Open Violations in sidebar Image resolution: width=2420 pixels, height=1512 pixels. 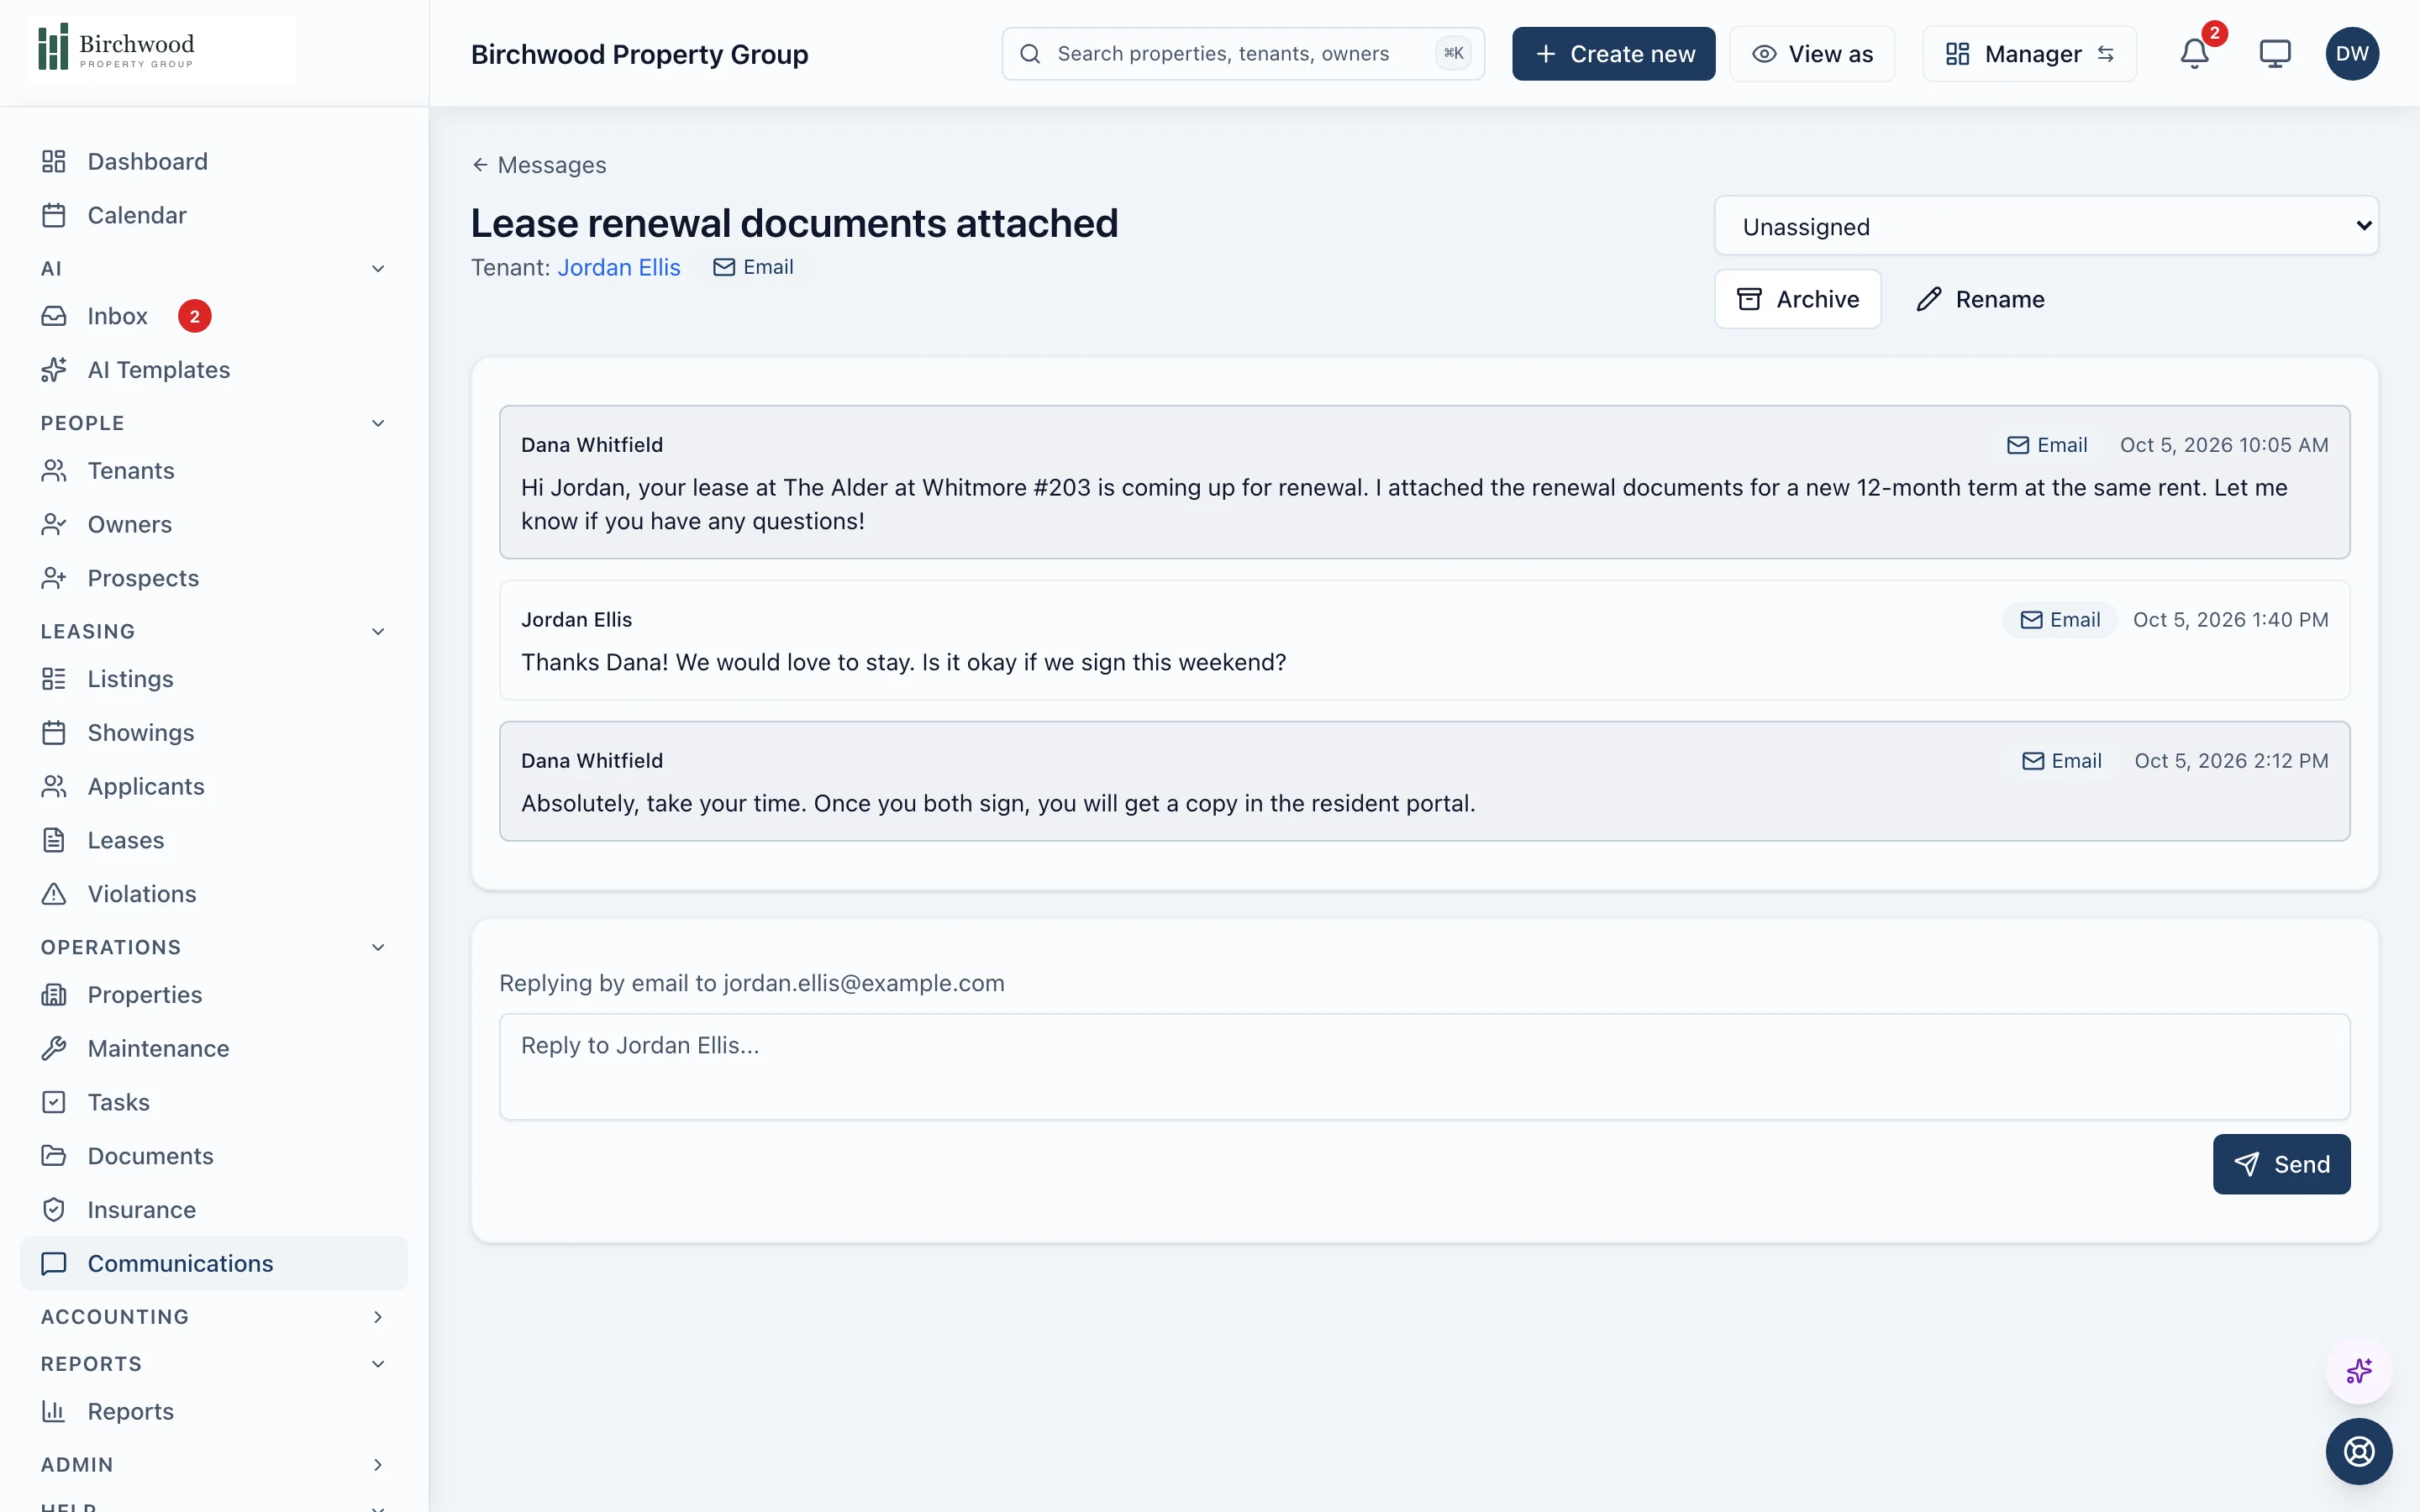click(x=214, y=894)
